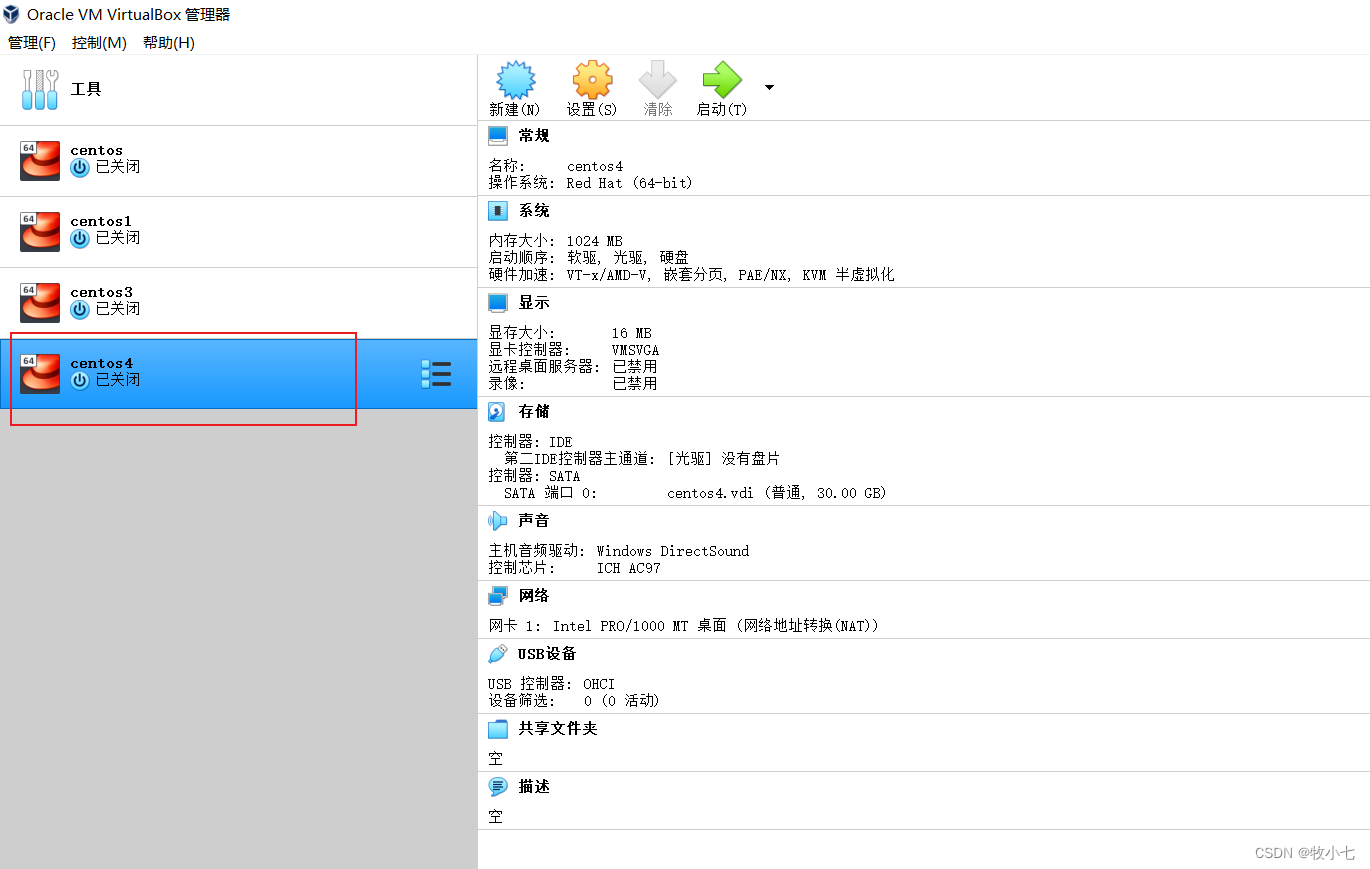Open the 网络 section header link
The width and height of the screenshot is (1370, 869).
coord(534,596)
